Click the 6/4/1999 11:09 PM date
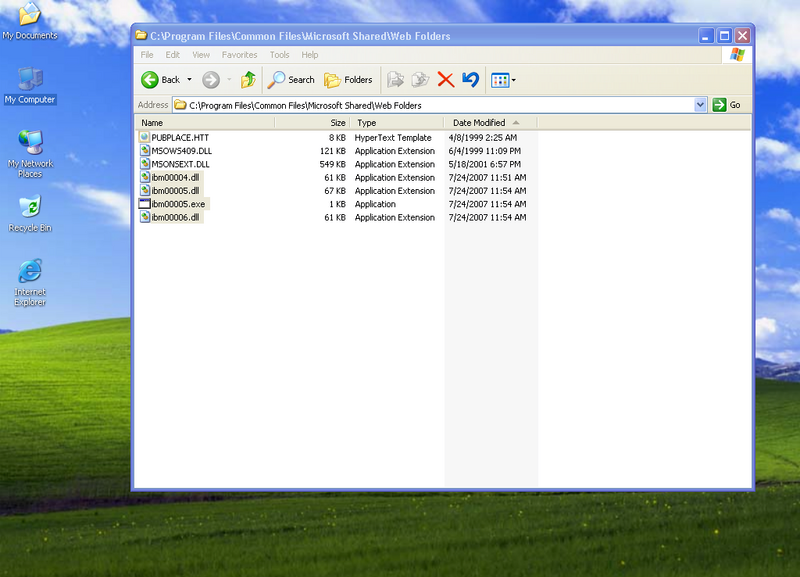Image resolution: width=800 pixels, height=577 pixels. point(485,151)
